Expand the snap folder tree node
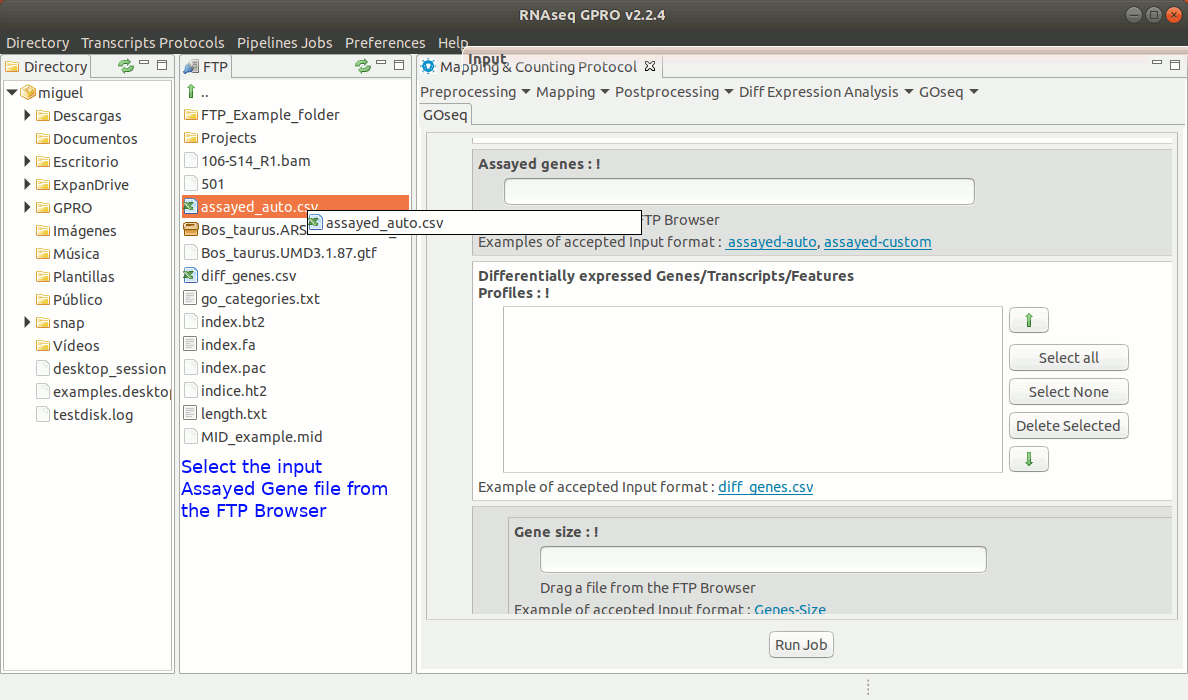 [x=27, y=323]
